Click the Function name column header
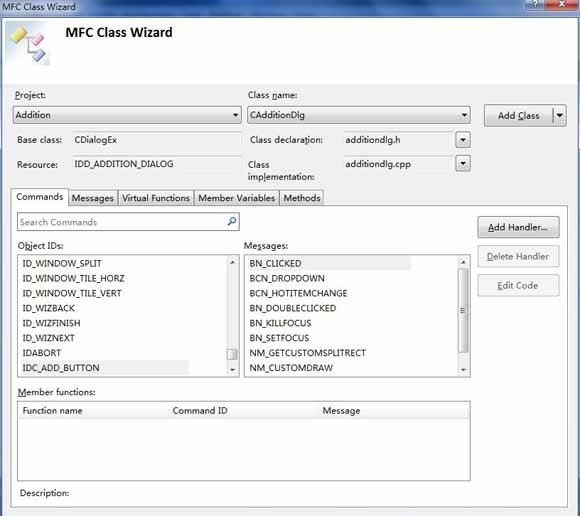This screenshot has width=580, height=516. [94, 411]
